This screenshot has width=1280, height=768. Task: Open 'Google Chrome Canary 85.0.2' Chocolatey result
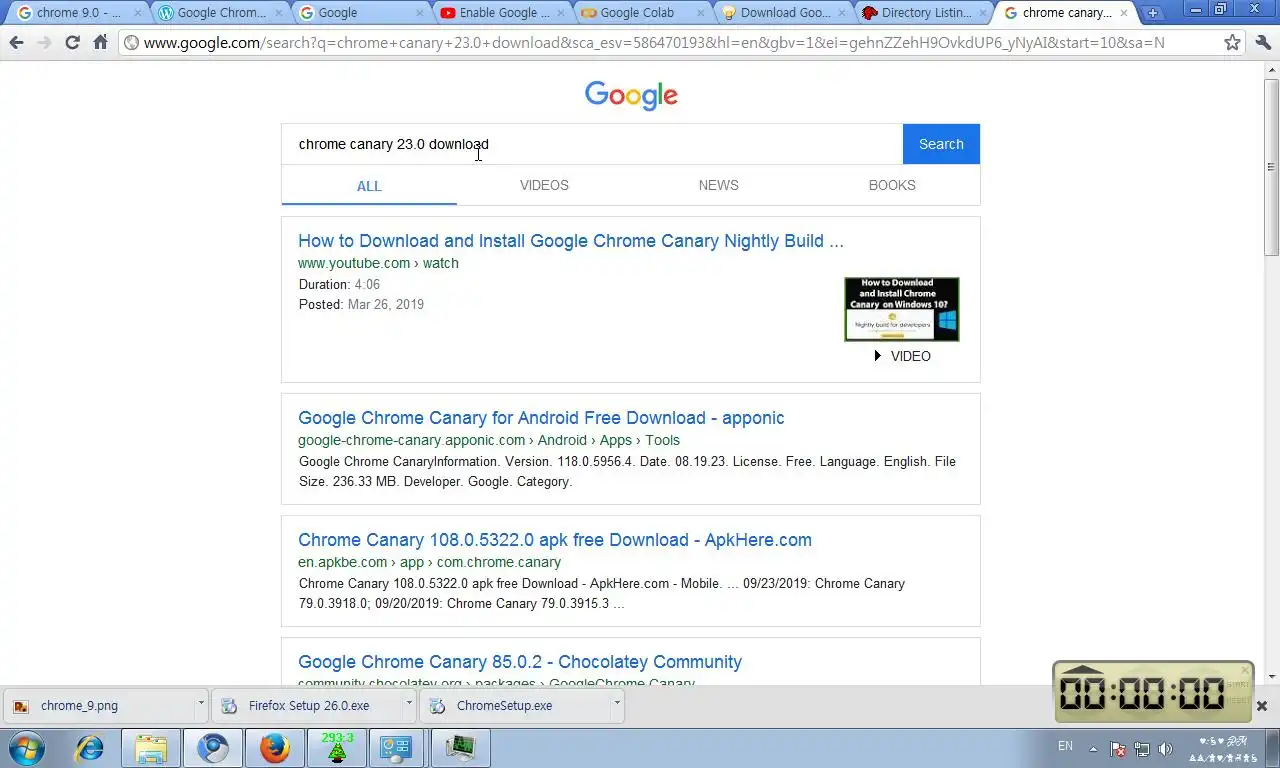pos(520,662)
